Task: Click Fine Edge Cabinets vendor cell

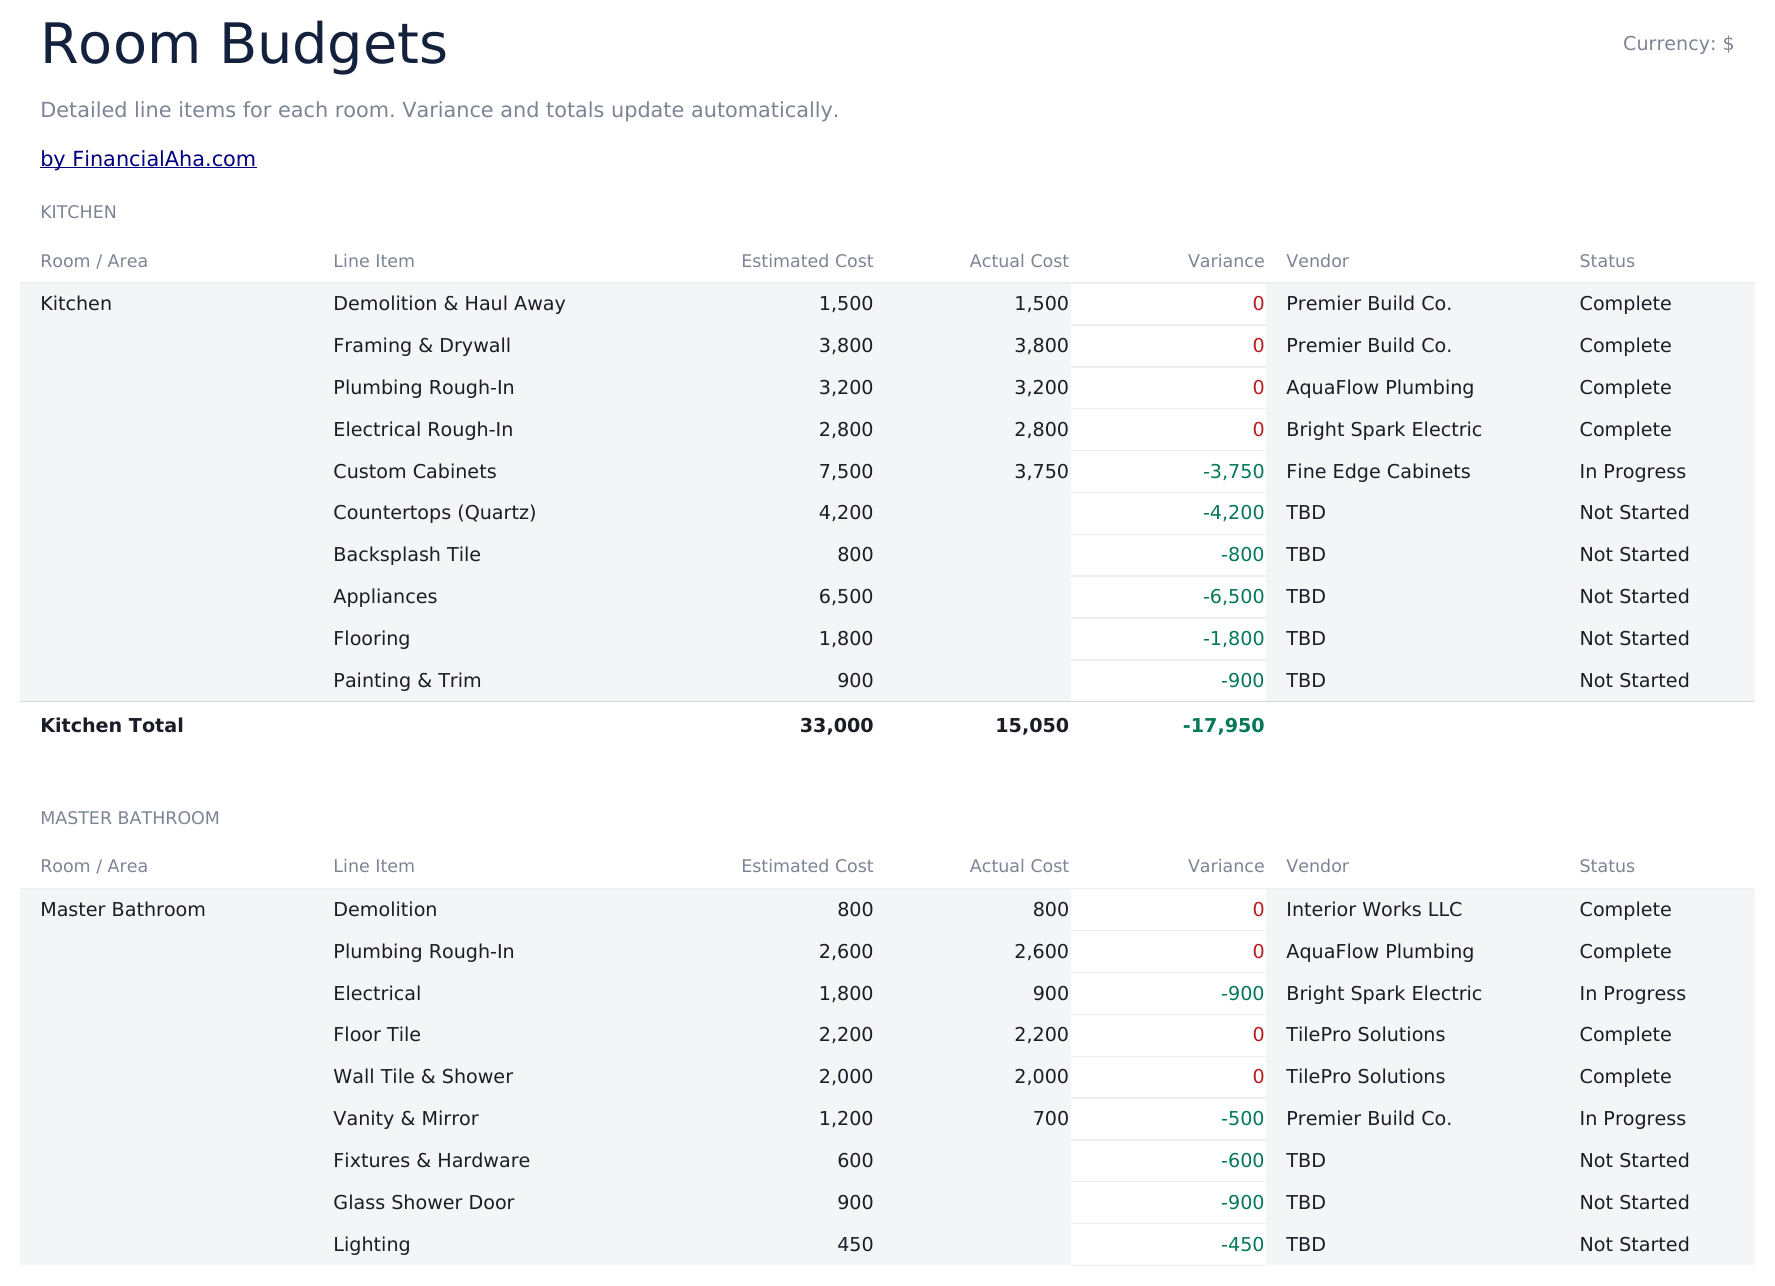Action: 1378,472
